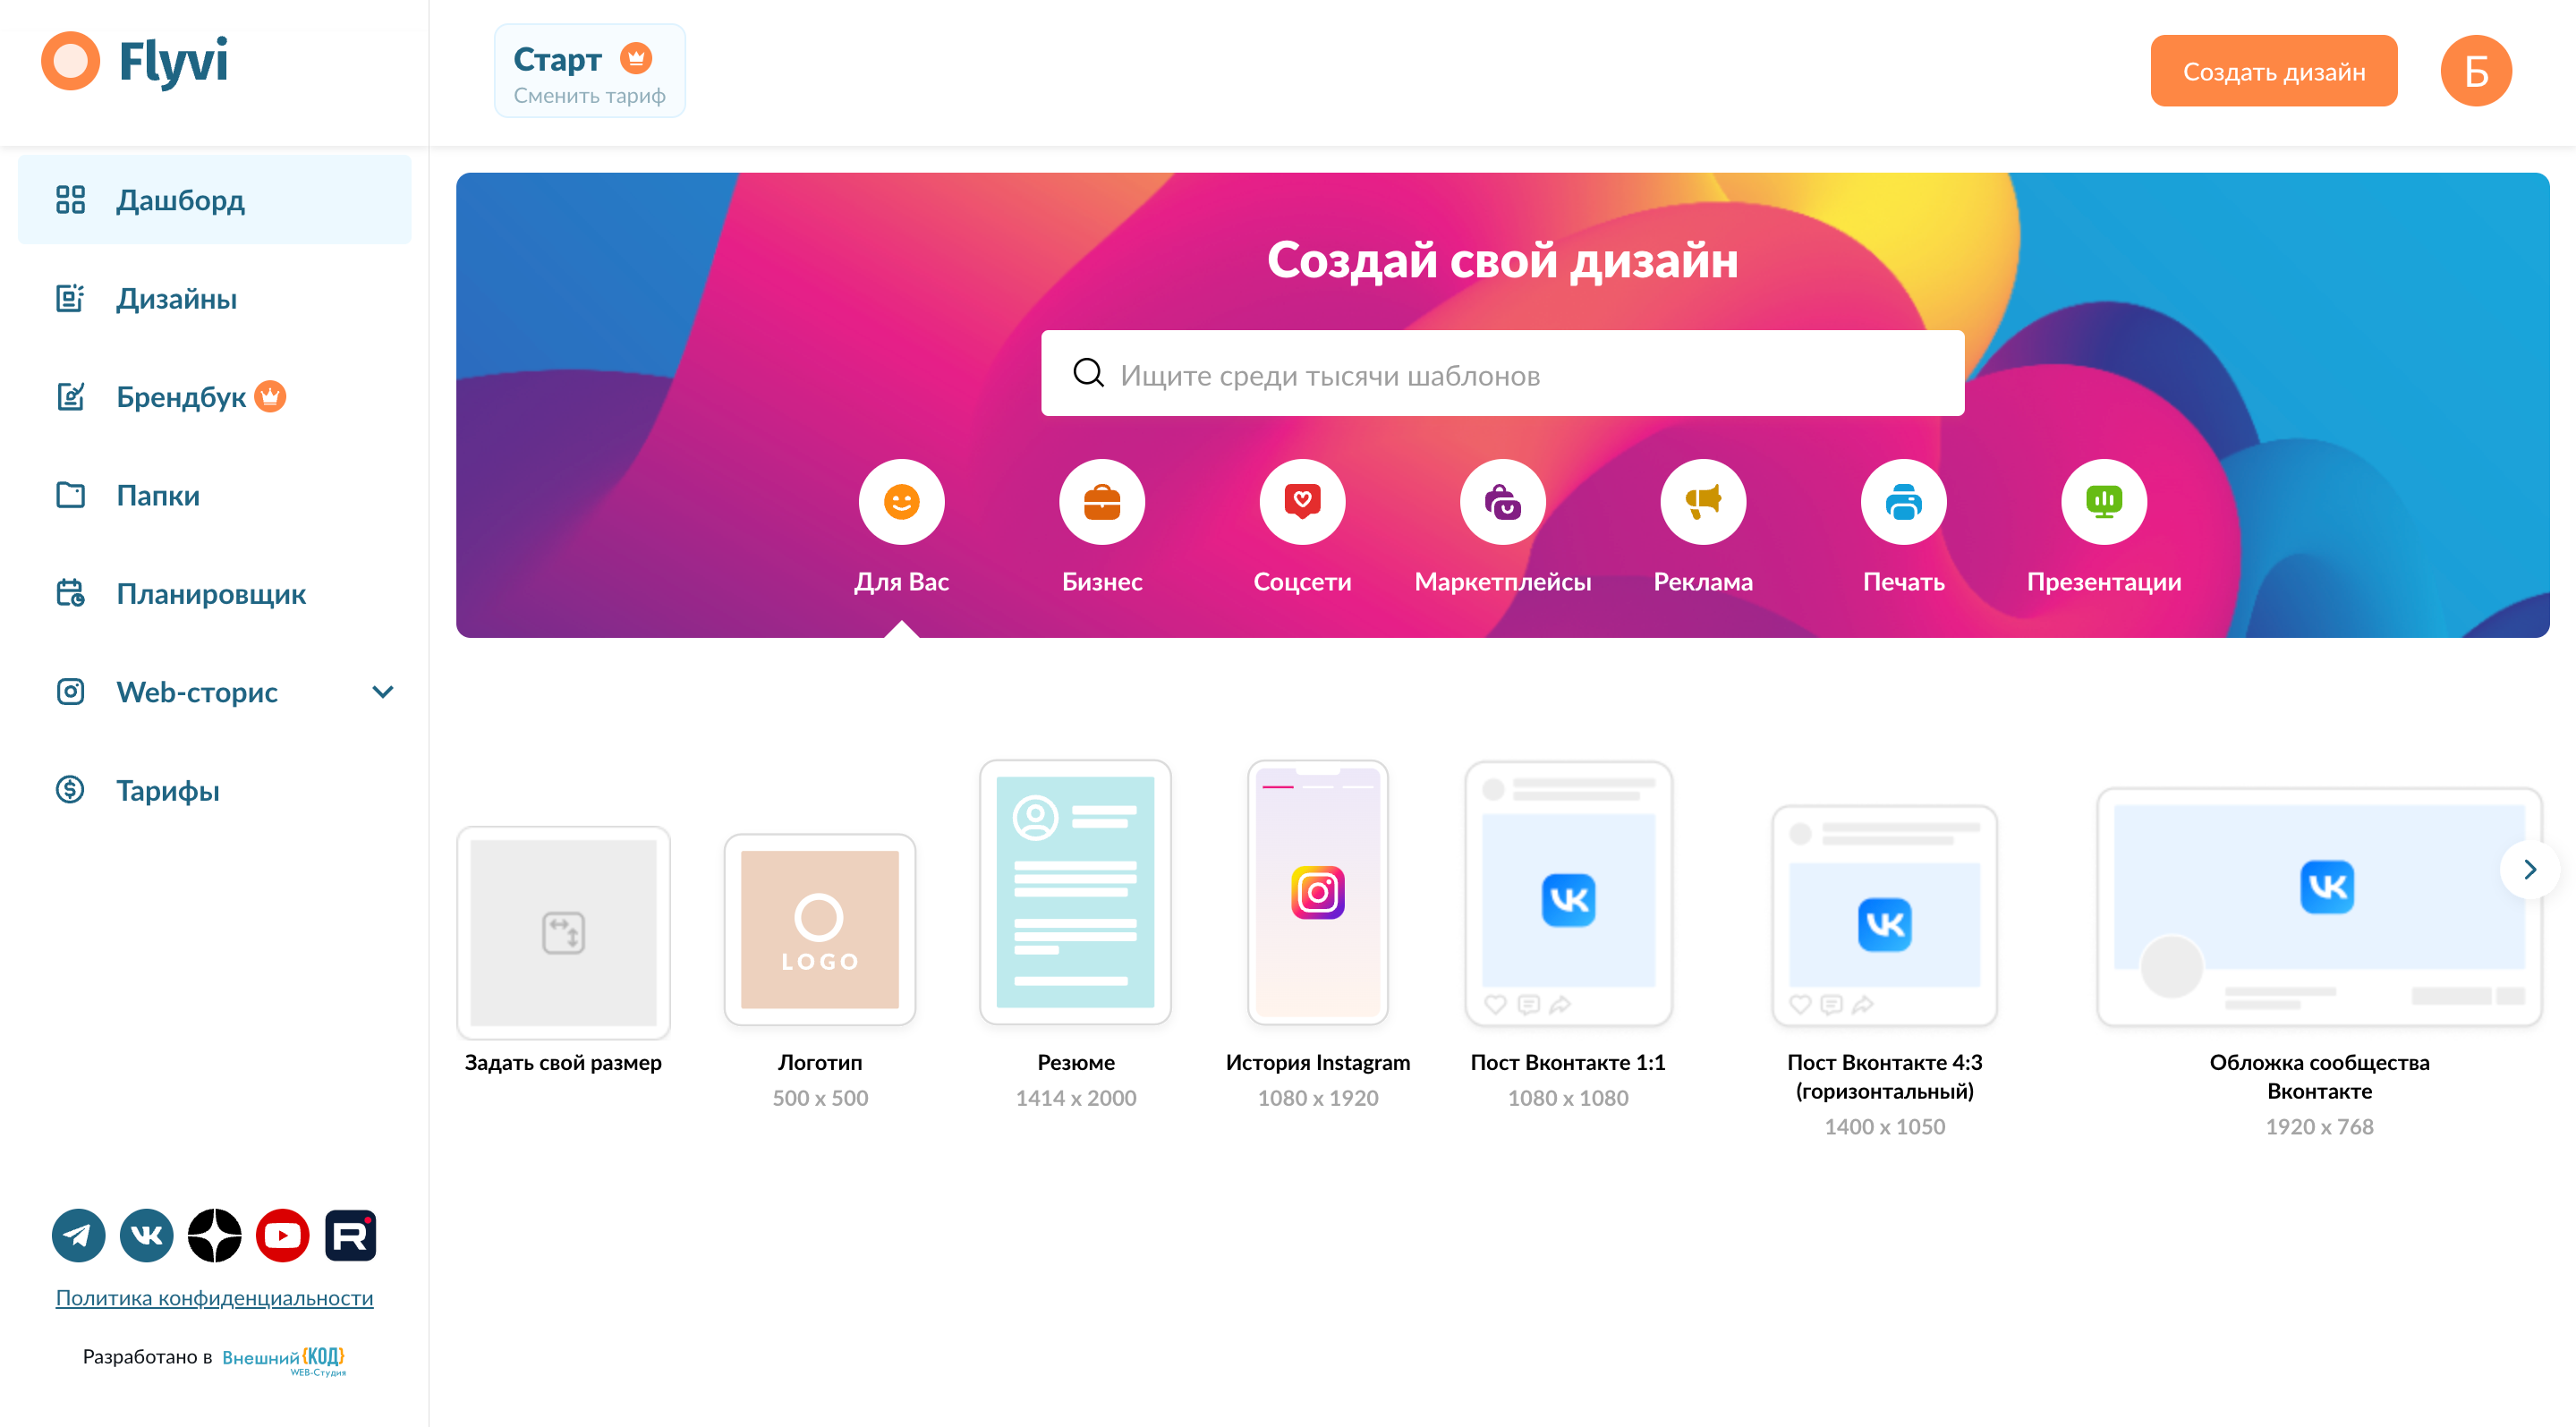Click Сменить тариф under Старт
Image resolution: width=2576 pixels, height=1427 pixels.
589,95
